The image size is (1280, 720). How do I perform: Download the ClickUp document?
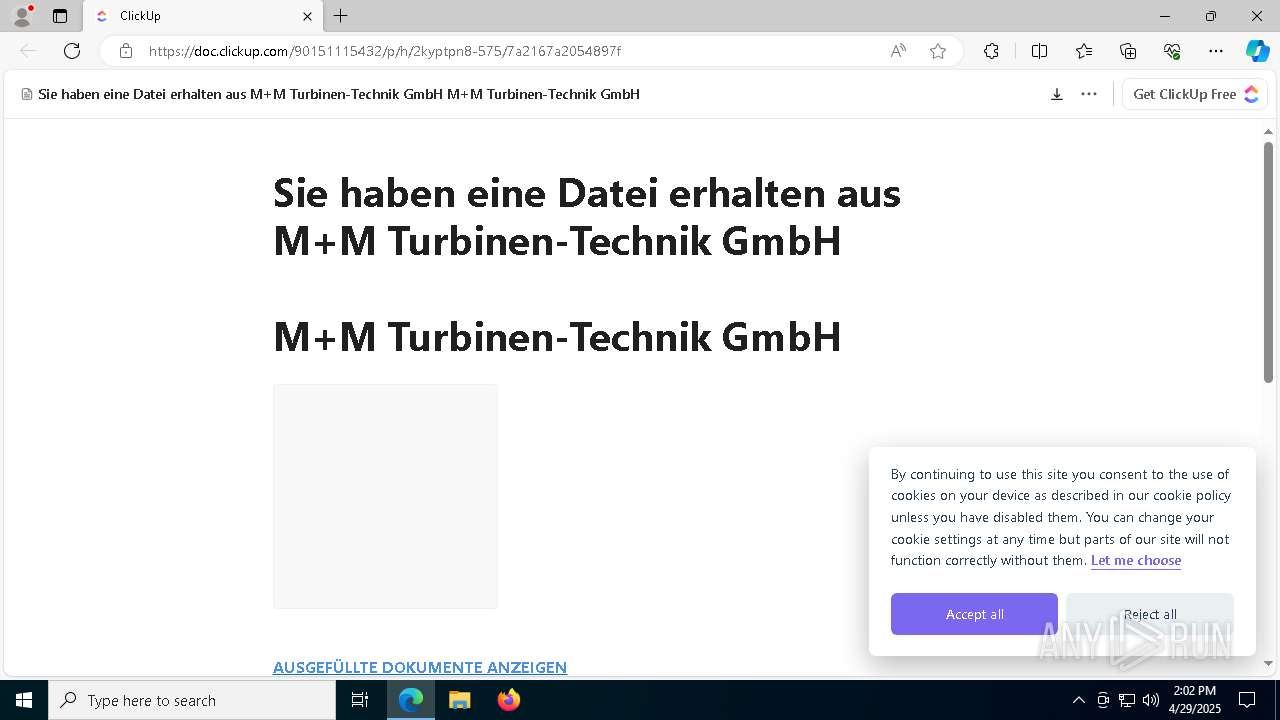[x=1056, y=94]
